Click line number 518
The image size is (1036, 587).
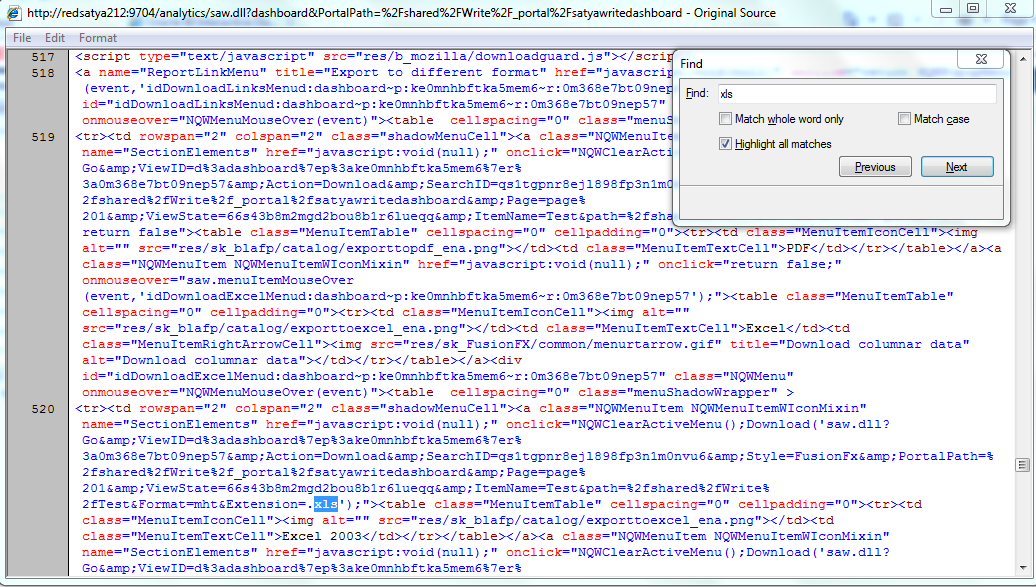43,73
